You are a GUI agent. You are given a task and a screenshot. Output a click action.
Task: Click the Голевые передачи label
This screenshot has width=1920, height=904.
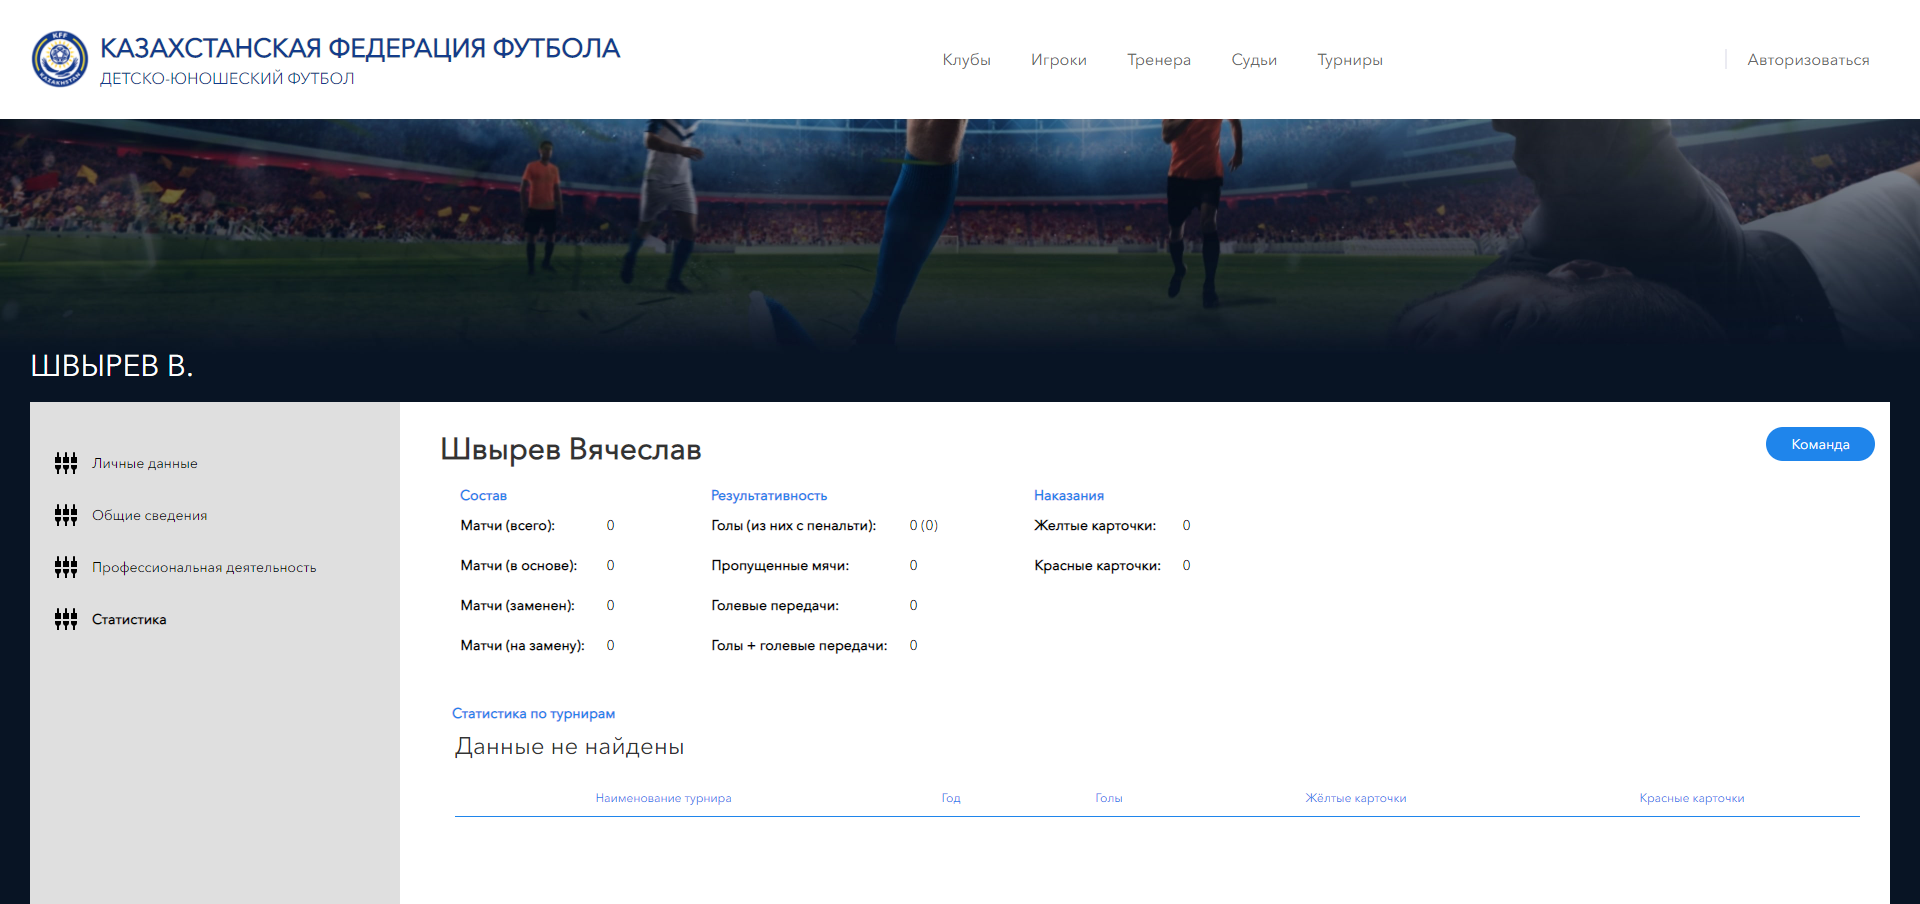click(x=775, y=605)
